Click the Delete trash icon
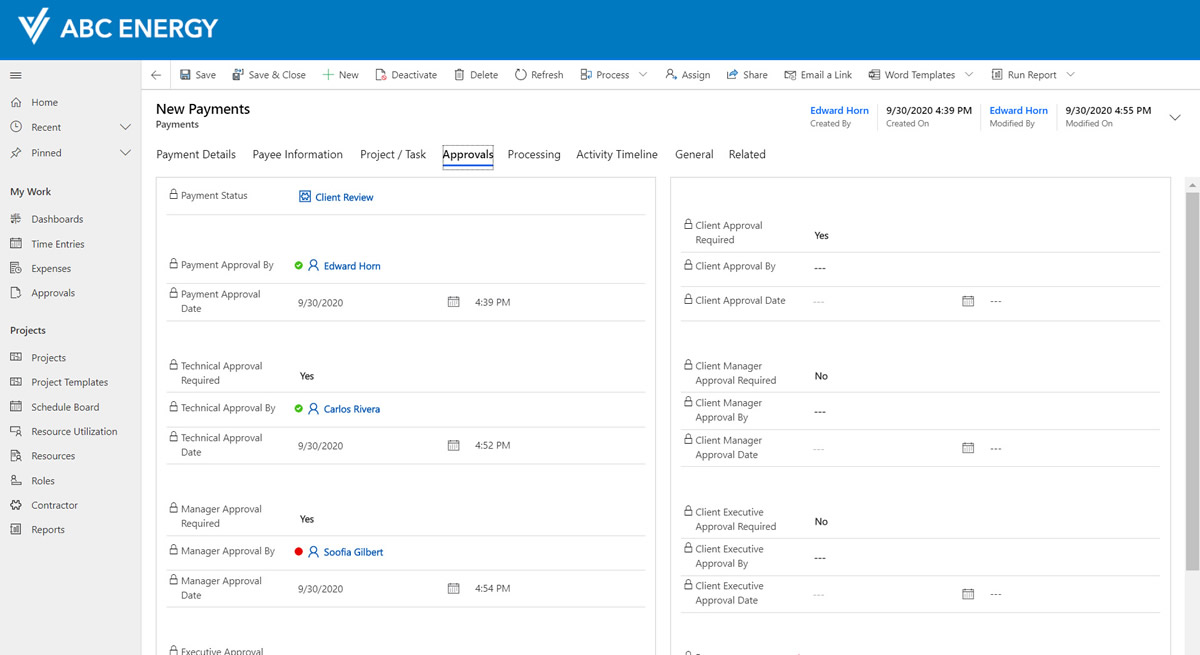 tap(459, 75)
